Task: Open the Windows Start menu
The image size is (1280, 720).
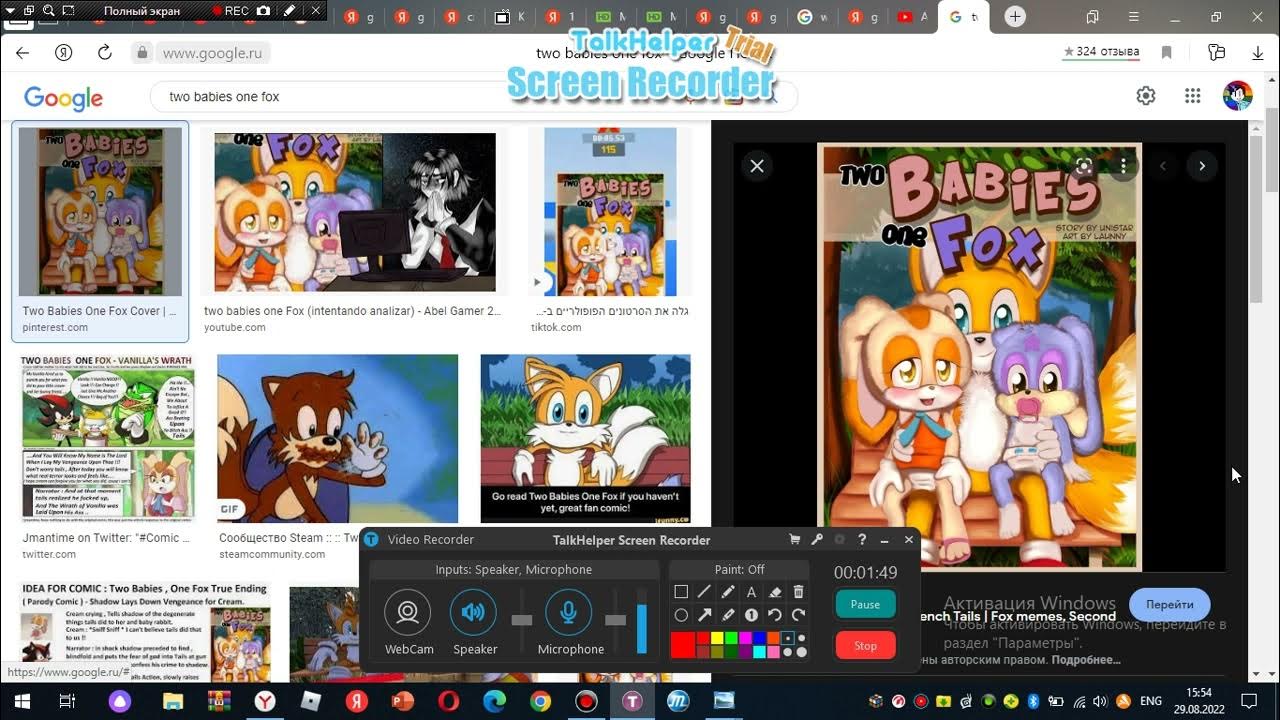Action: click(21, 701)
